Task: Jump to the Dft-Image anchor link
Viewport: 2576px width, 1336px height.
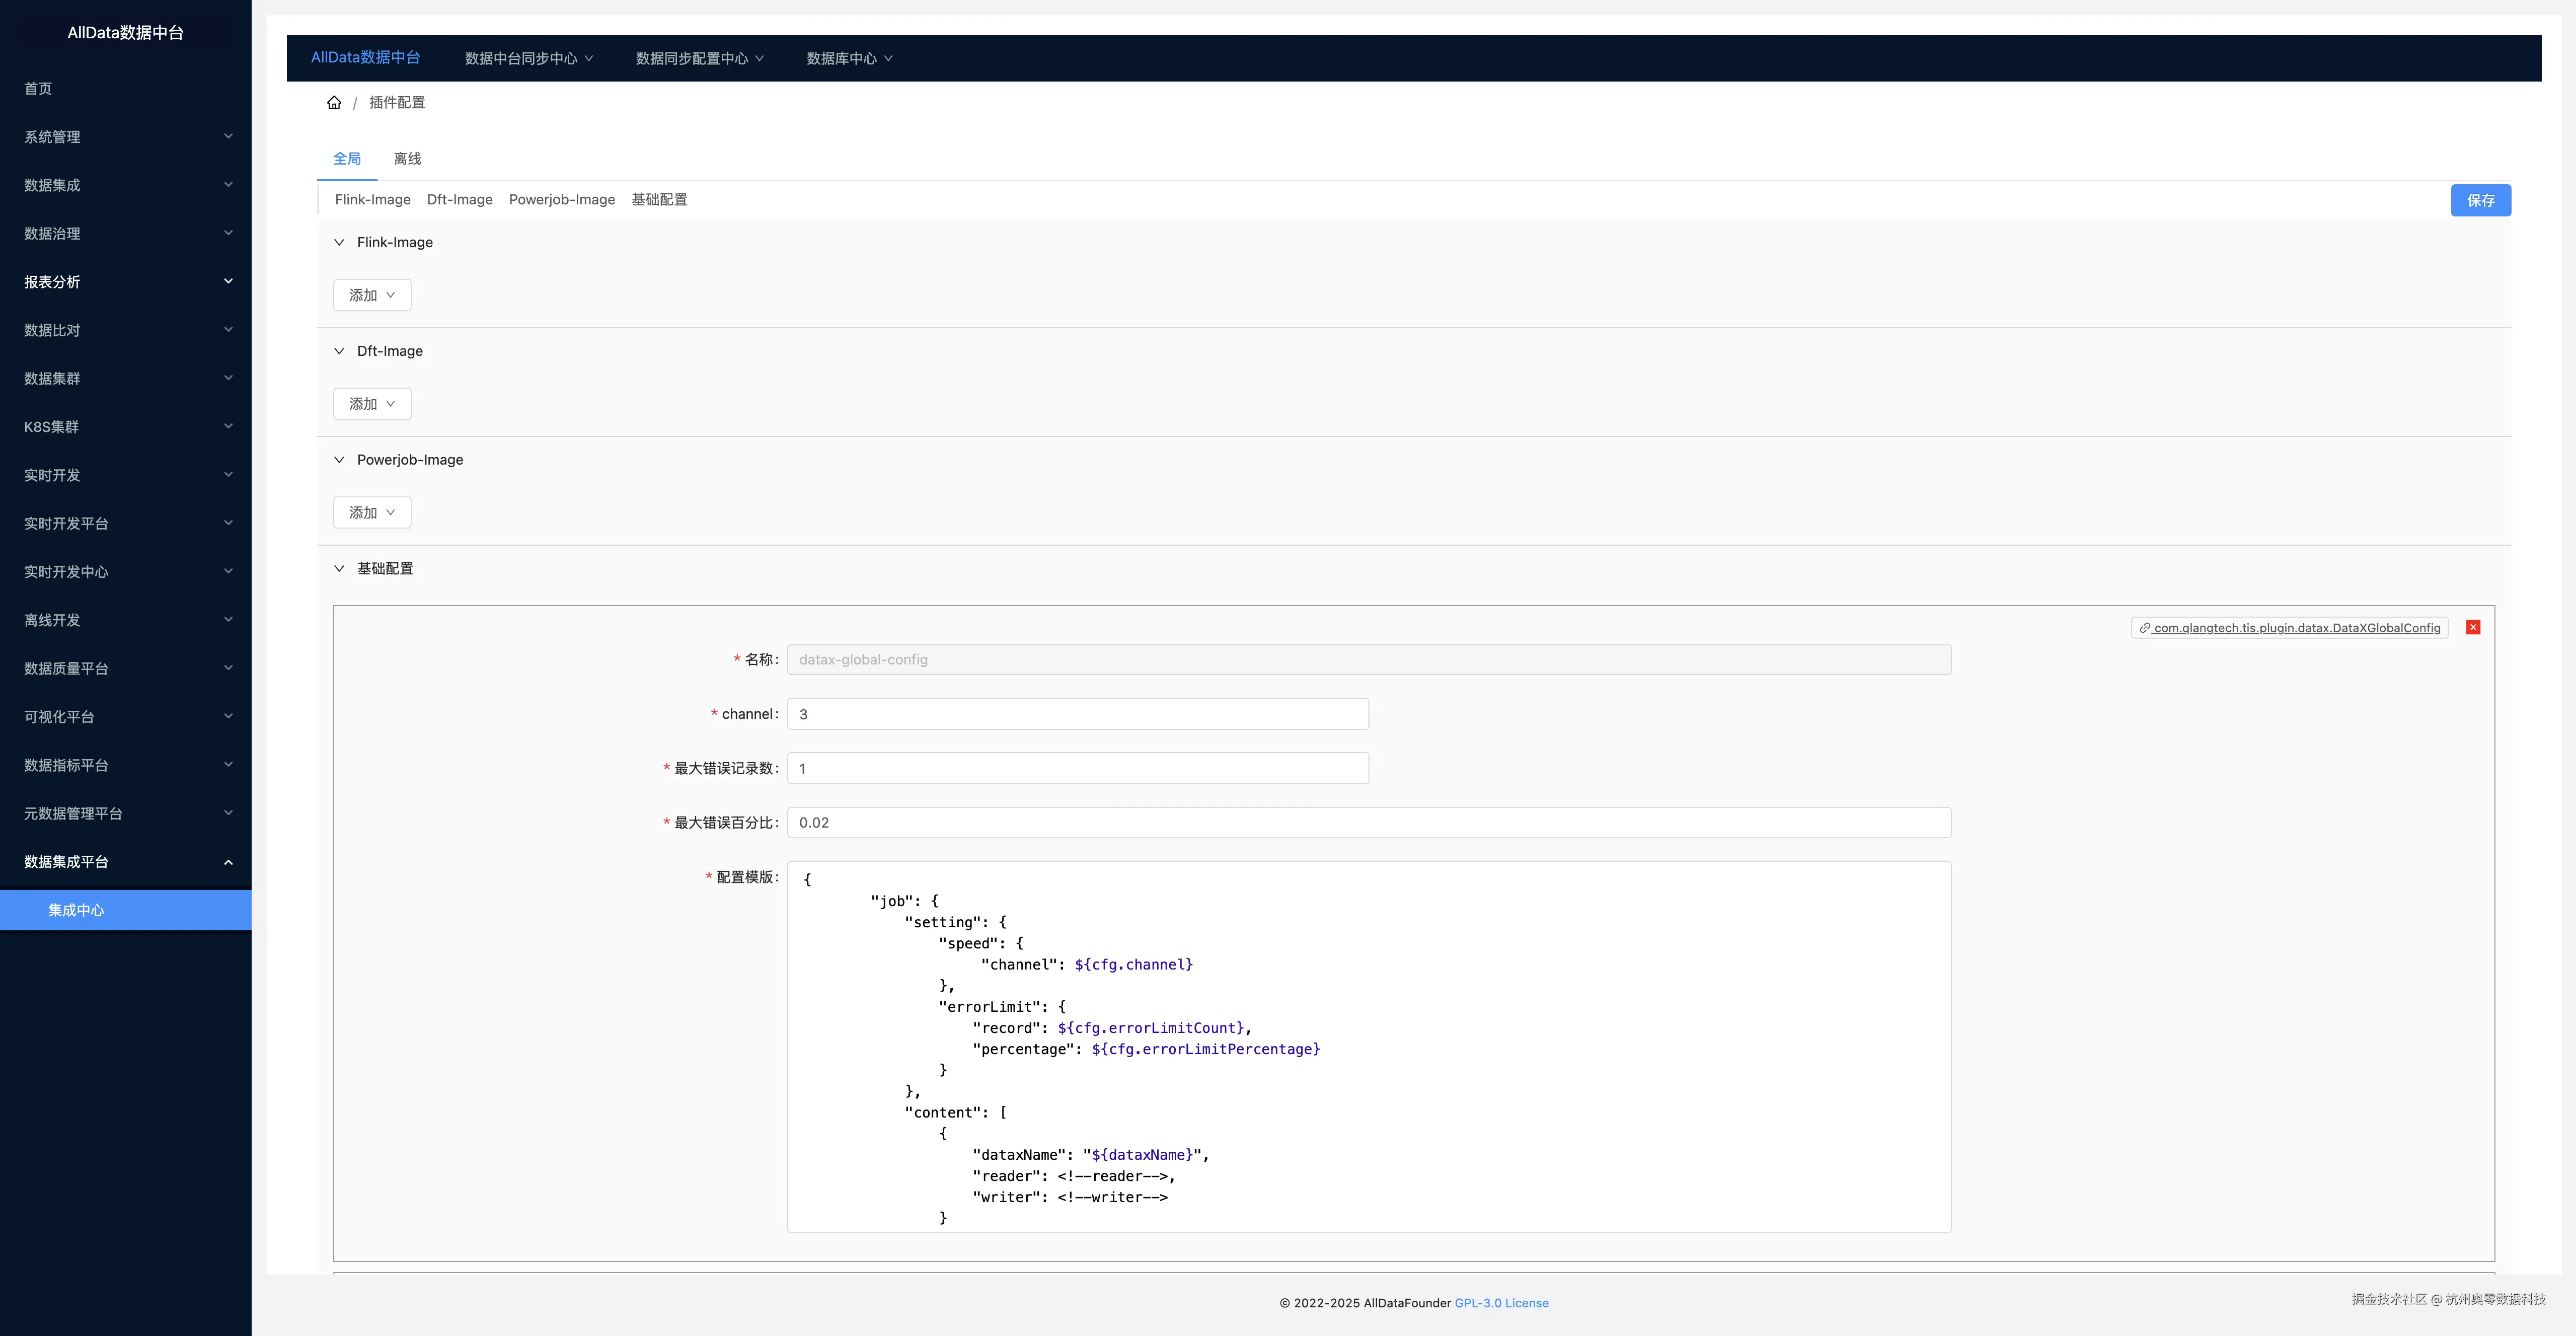Action: [x=459, y=199]
